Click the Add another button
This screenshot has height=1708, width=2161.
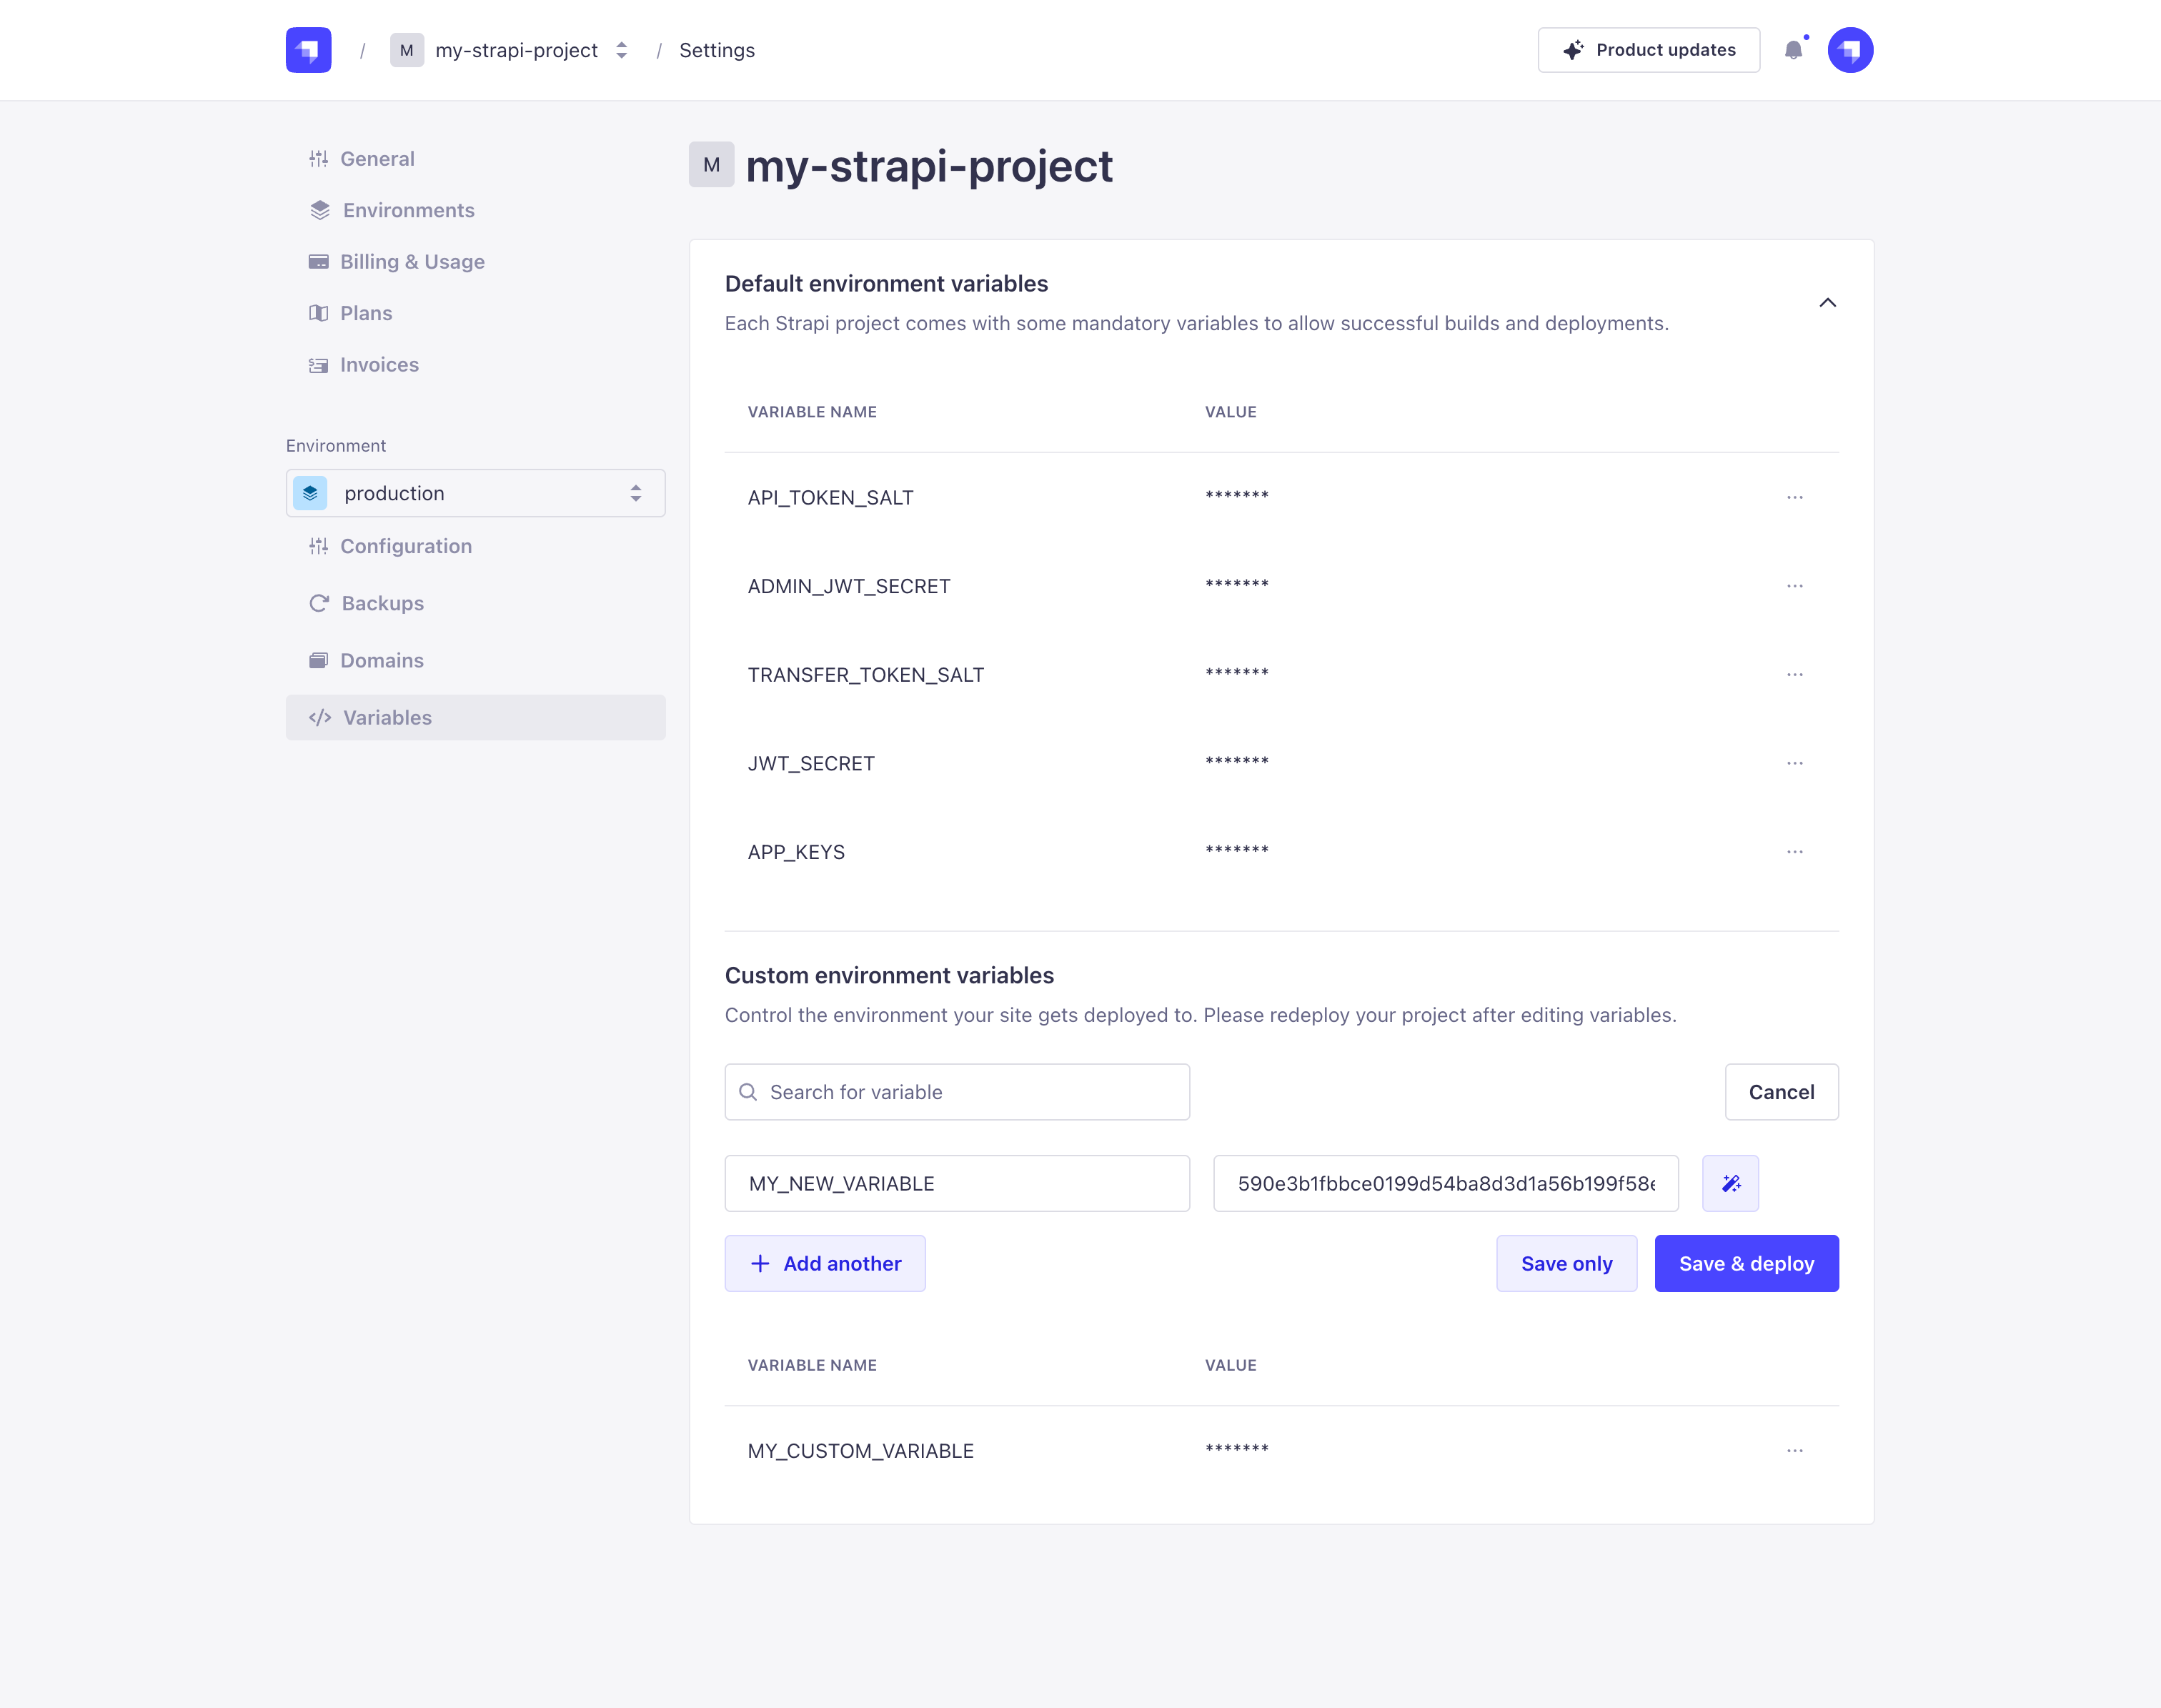click(825, 1263)
